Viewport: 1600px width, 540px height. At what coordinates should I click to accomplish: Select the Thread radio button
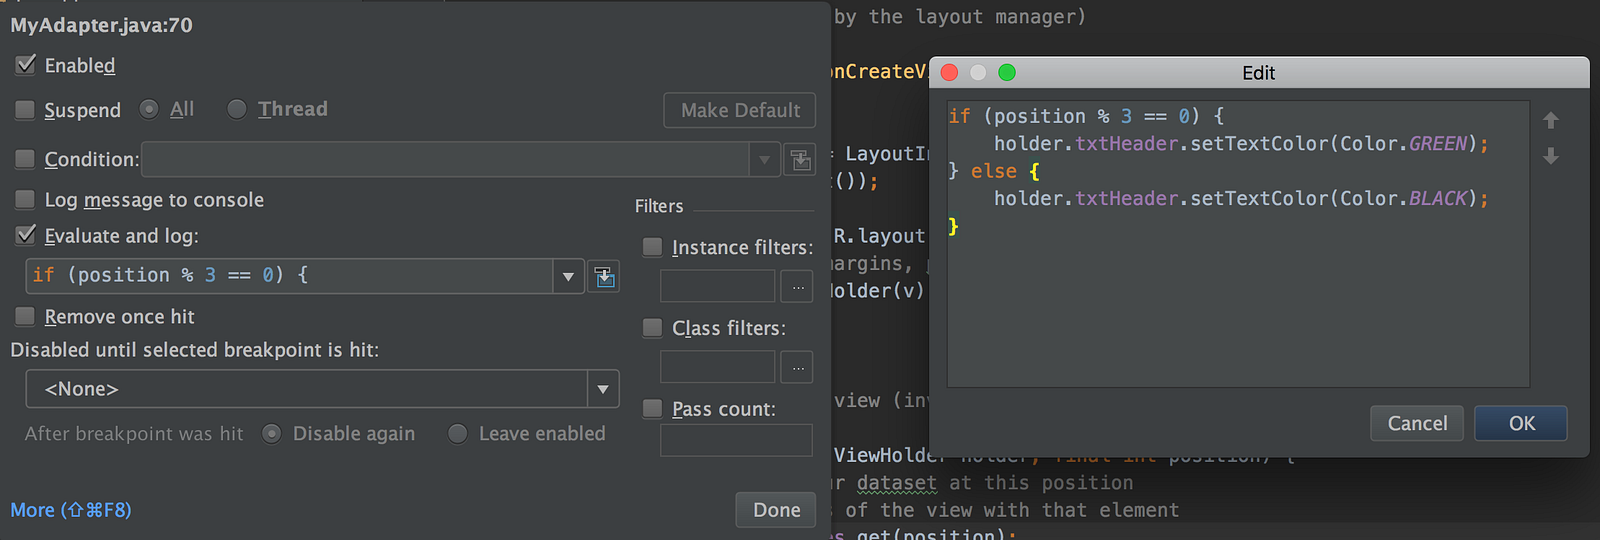pos(237,109)
